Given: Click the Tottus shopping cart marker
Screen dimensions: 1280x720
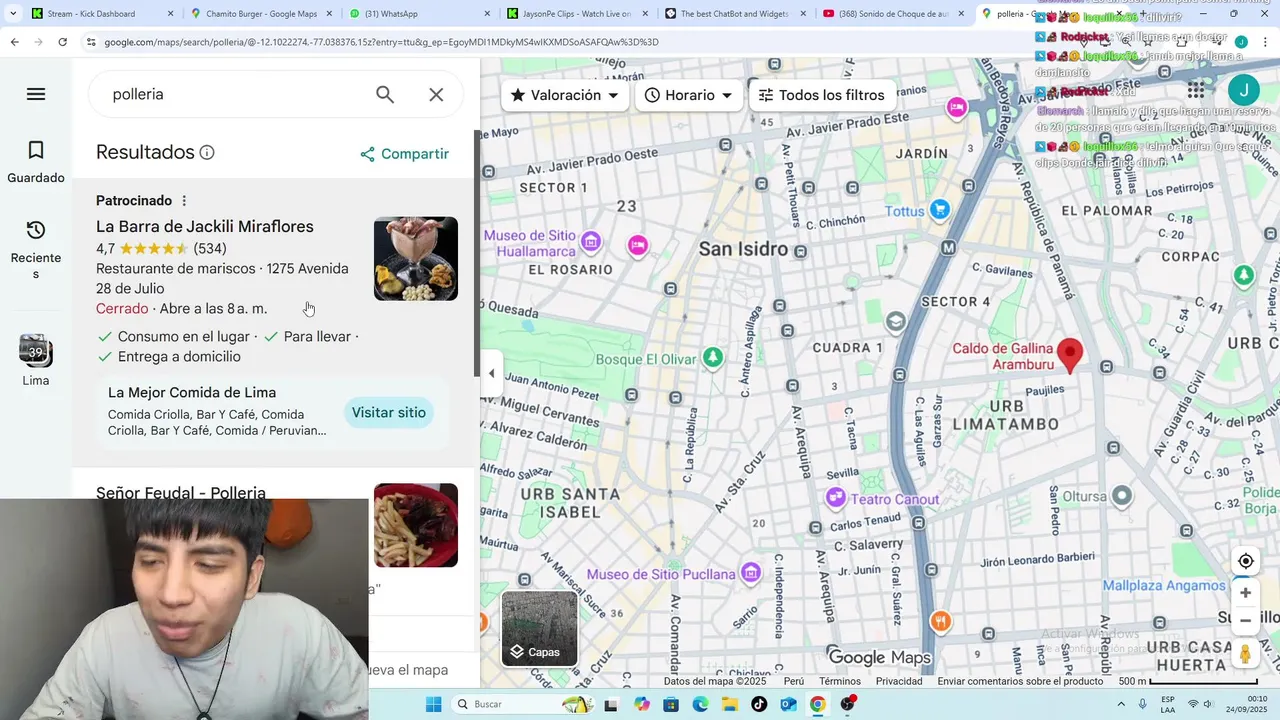Looking at the screenshot, I should pyautogui.click(x=939, y=210).
